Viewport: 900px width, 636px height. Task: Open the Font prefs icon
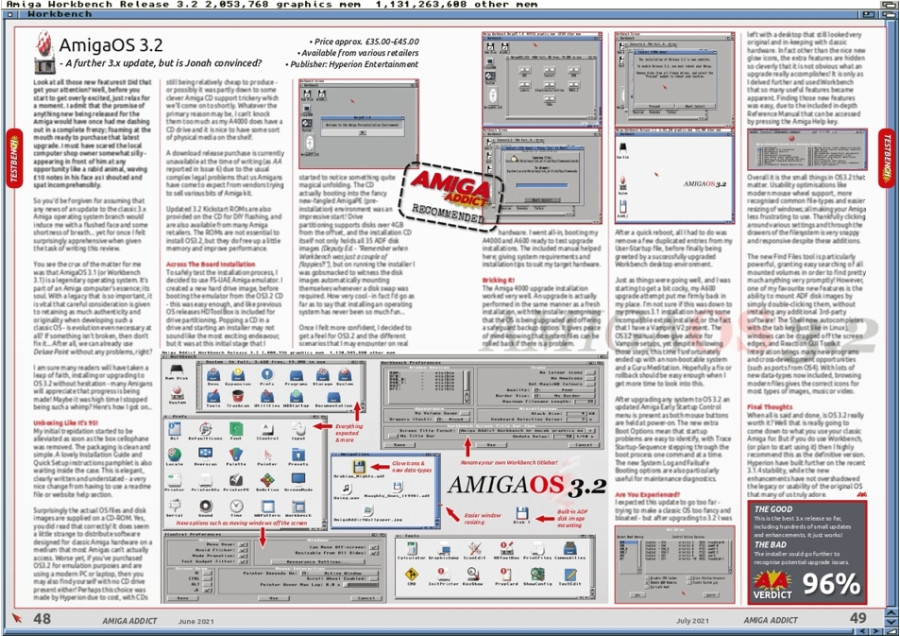236,429
